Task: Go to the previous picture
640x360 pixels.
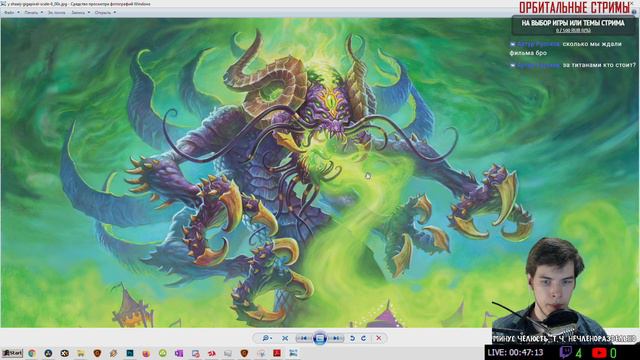Action: point(303,338)
